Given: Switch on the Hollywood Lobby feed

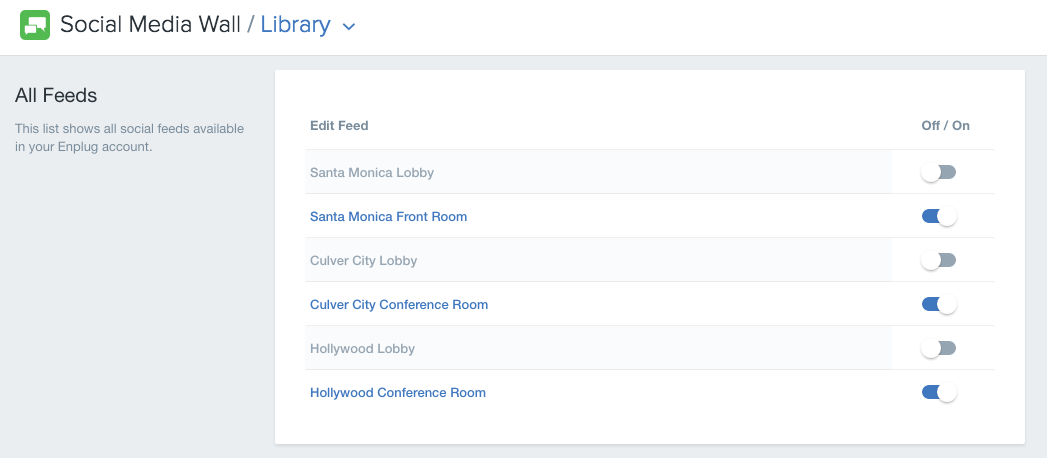Looking at the screenshot, I should pyautogui.click(x=938, y=349).
